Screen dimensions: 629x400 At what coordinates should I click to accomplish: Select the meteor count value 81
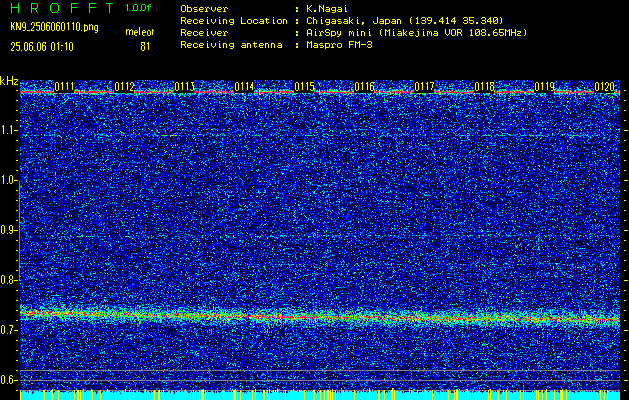[x=145, y=47]
